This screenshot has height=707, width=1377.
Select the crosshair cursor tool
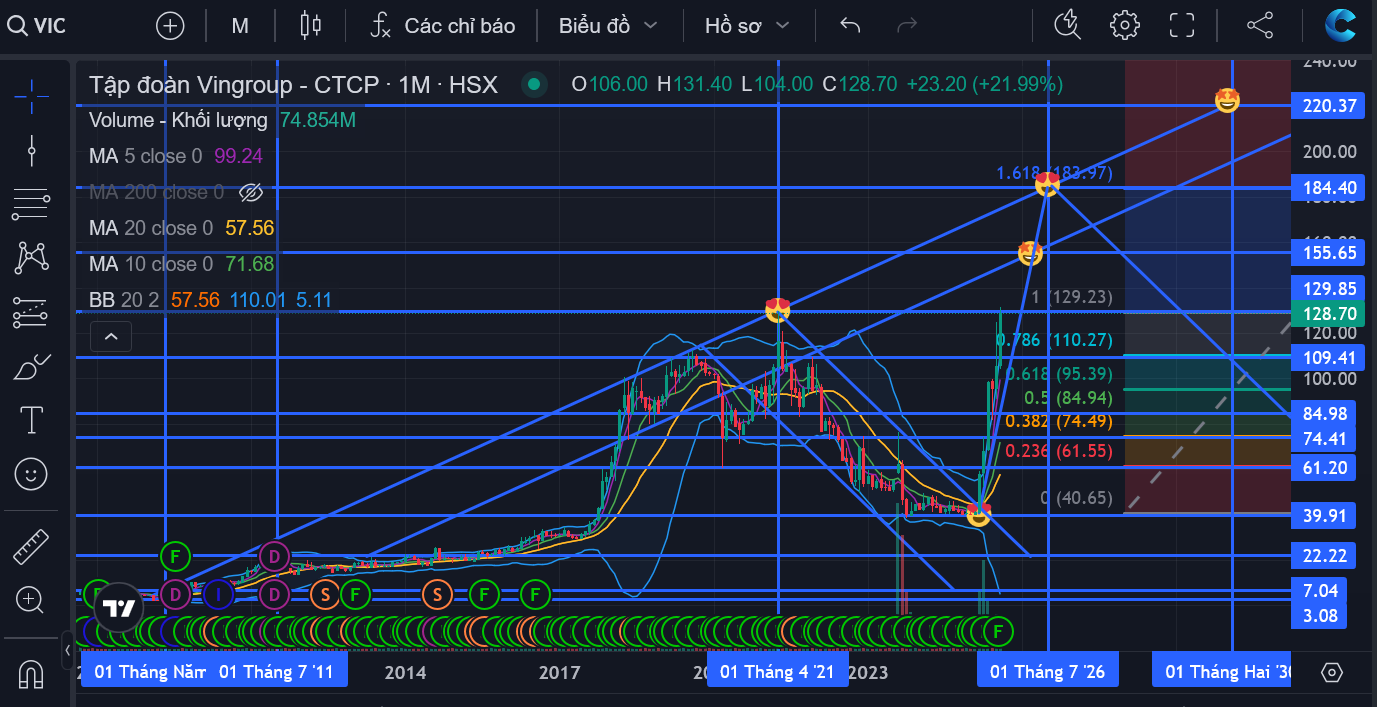[x=31, y=96]
